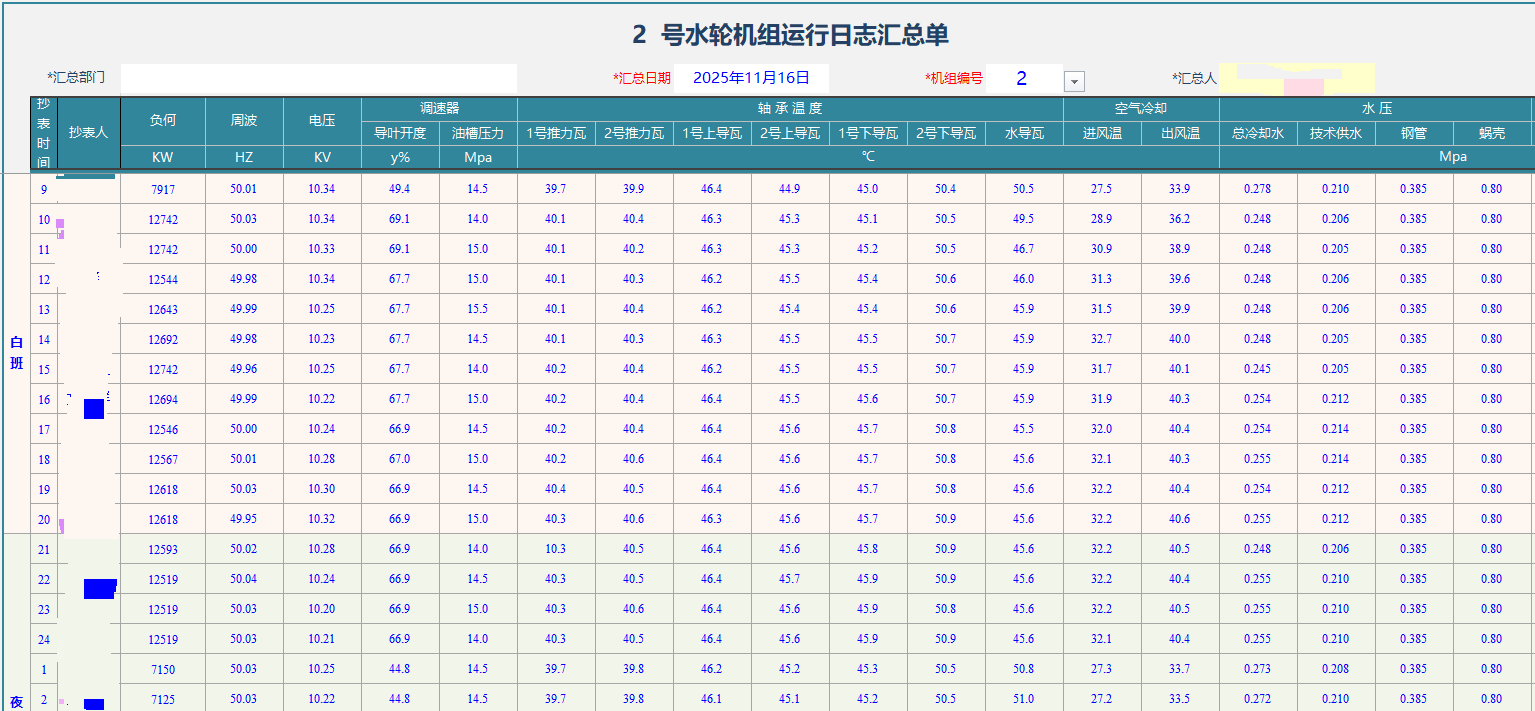The height and width of the screenshot is (711, 1535).
Task: Click the 电压 column header
Action: [322, 121]
